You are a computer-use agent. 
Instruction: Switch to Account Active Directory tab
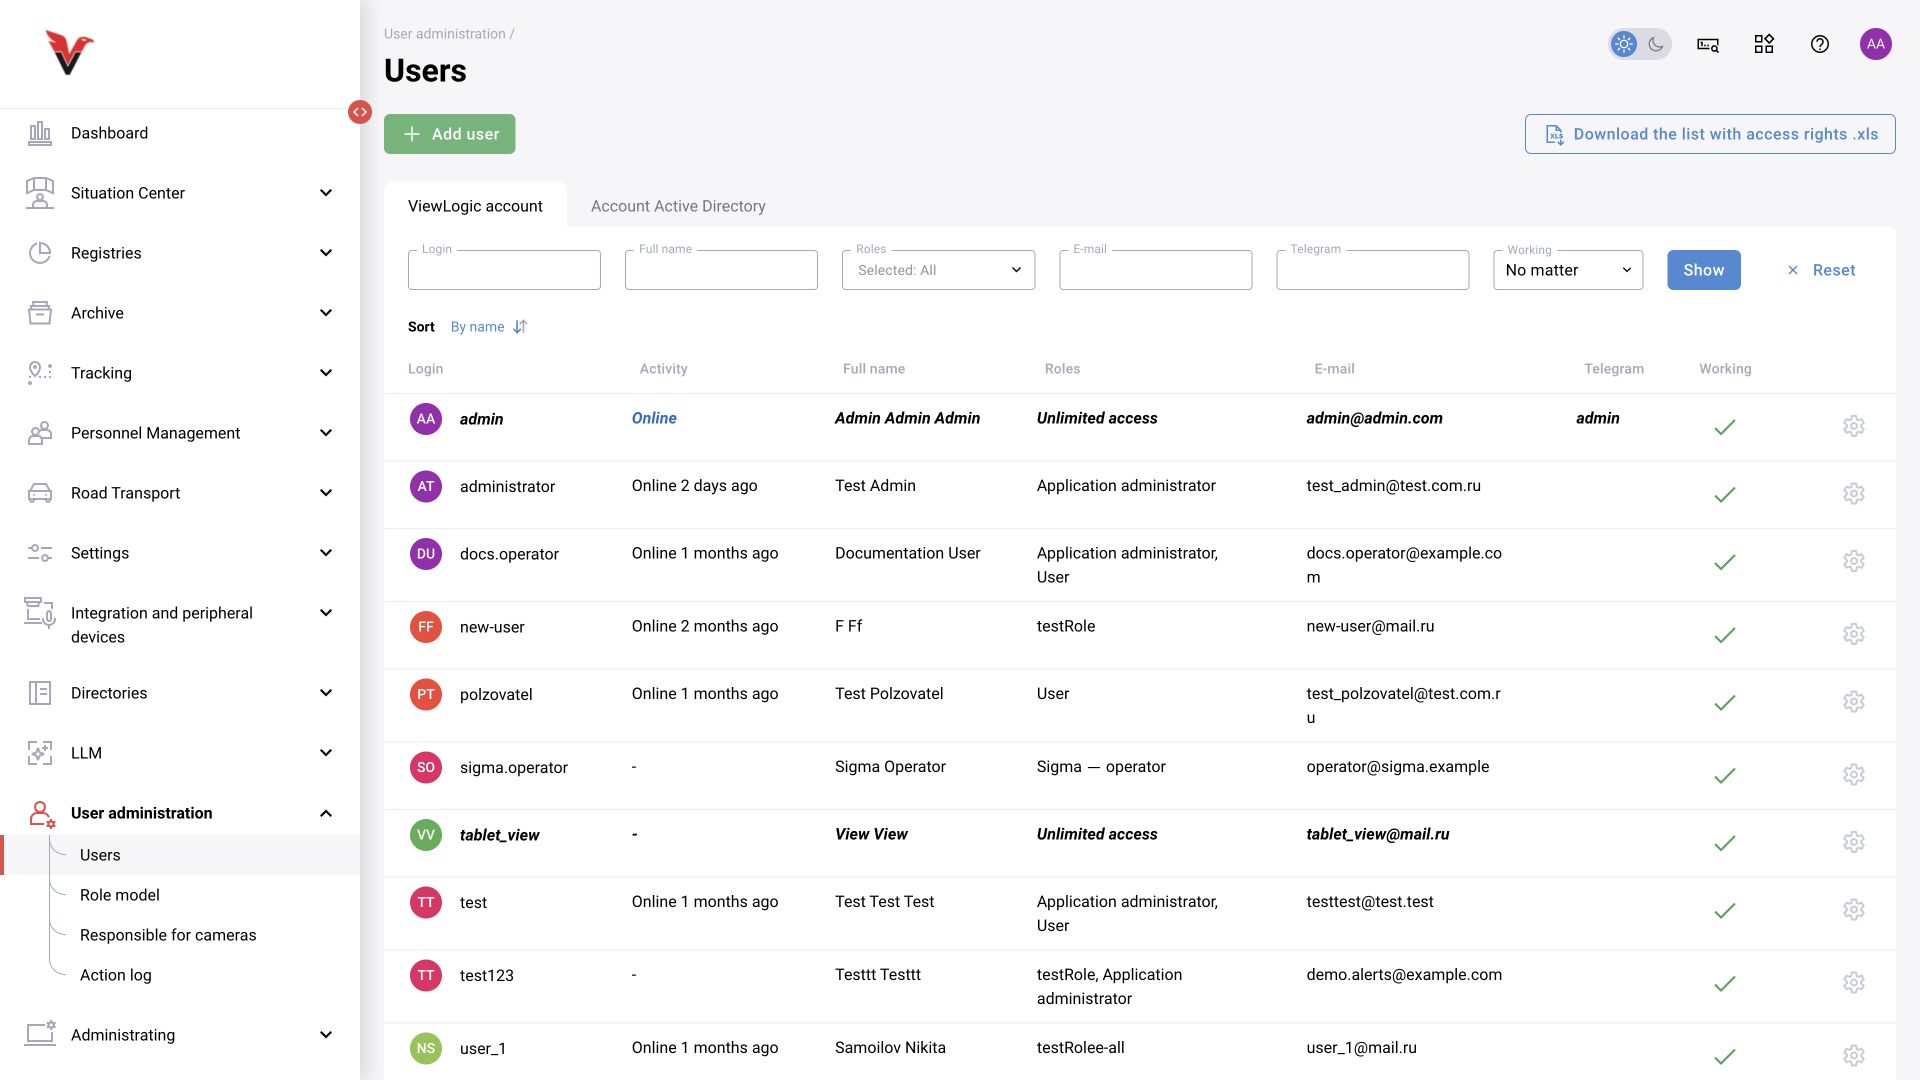click(x=678, y=206)
